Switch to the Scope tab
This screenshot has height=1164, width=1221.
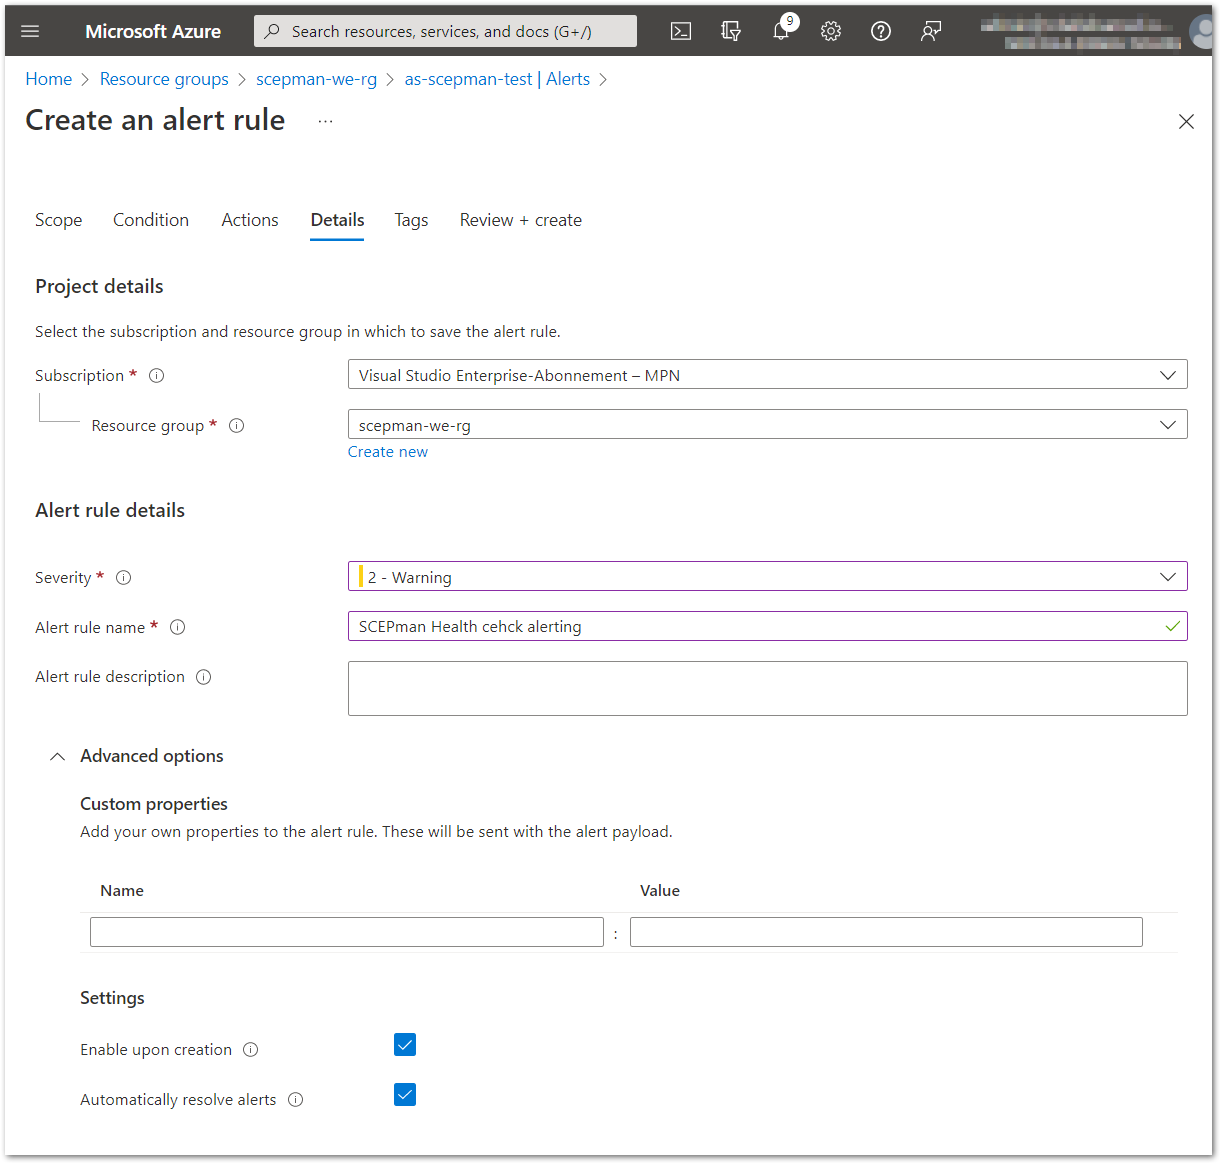[59, 220]
